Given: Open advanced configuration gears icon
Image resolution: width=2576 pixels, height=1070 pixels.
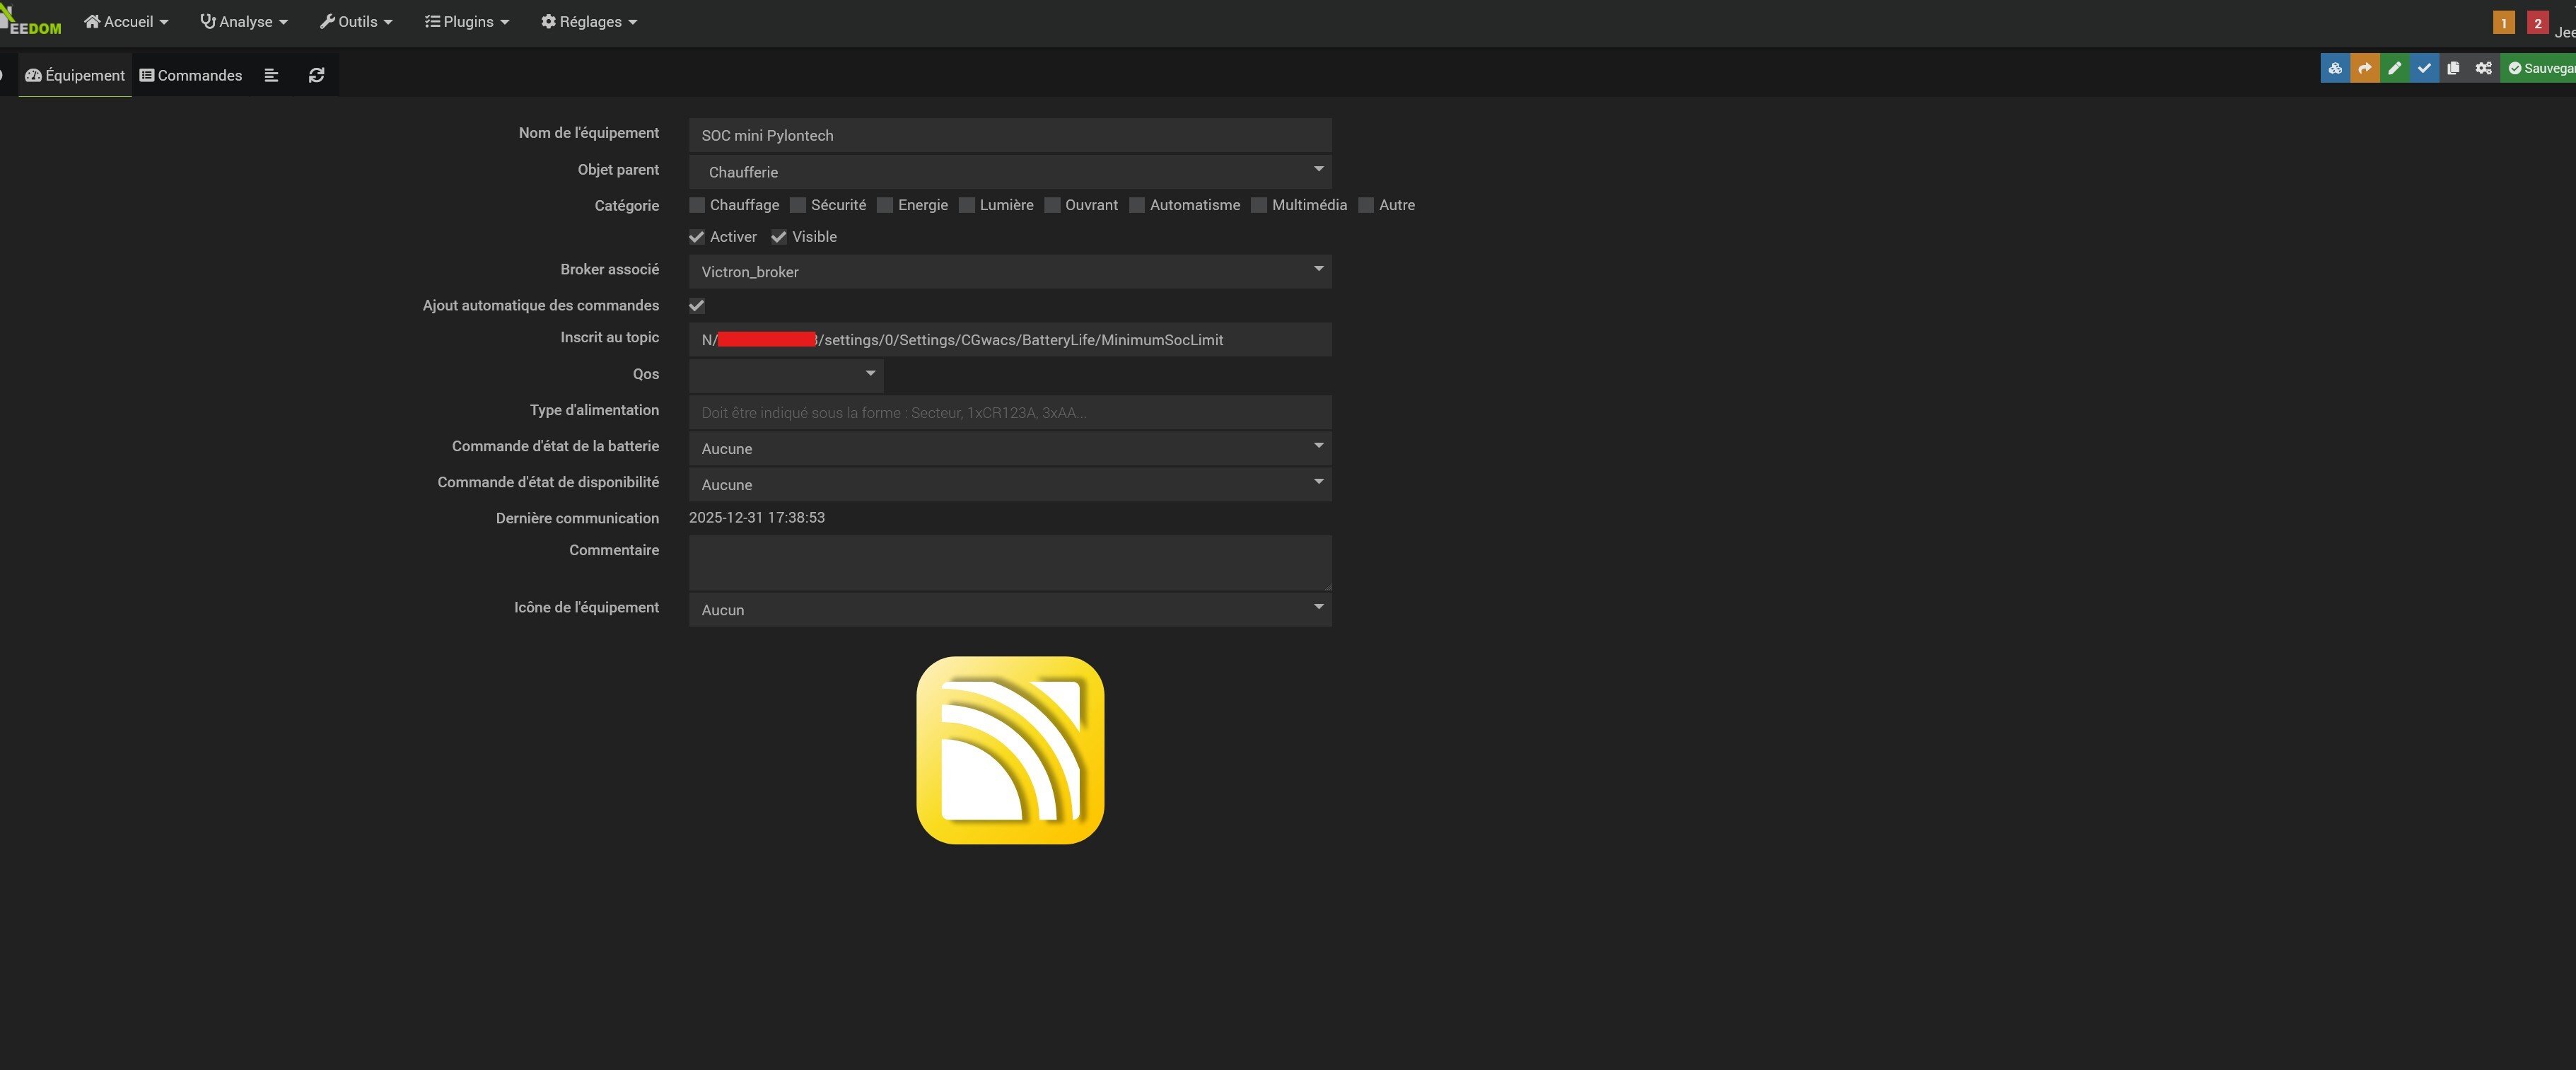Looking at the screenshot, I should (x=2483, y=68).
